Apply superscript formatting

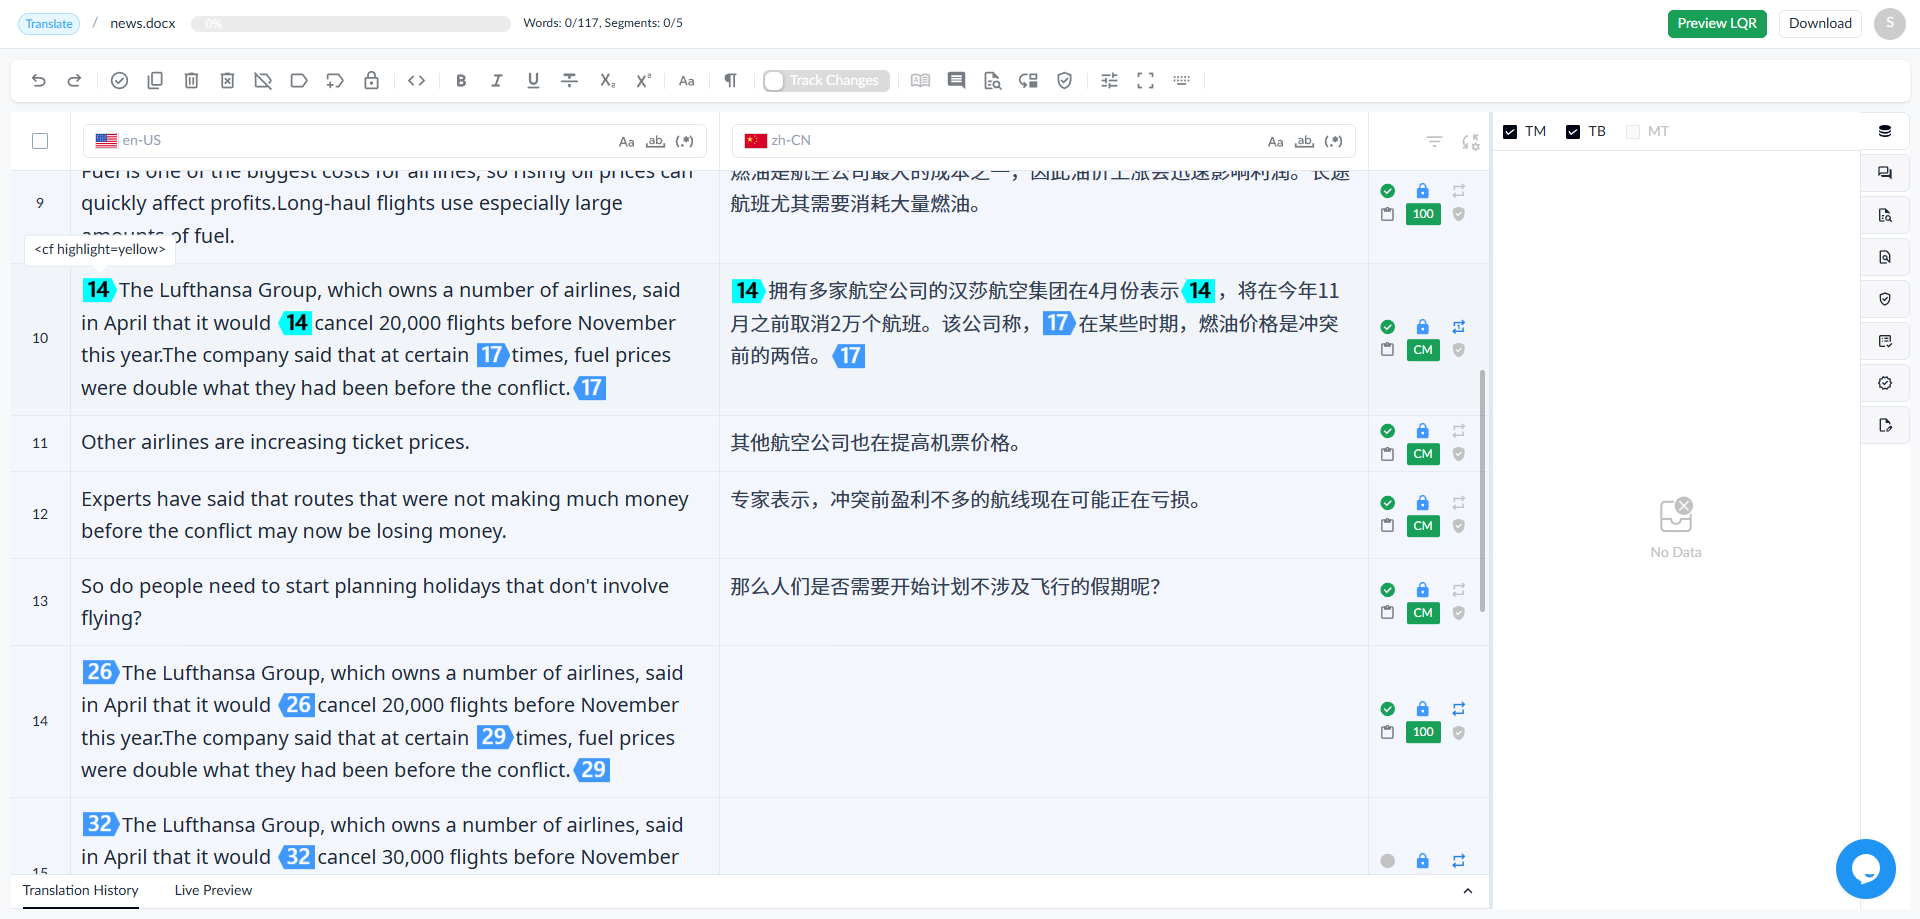click(643, 81)
